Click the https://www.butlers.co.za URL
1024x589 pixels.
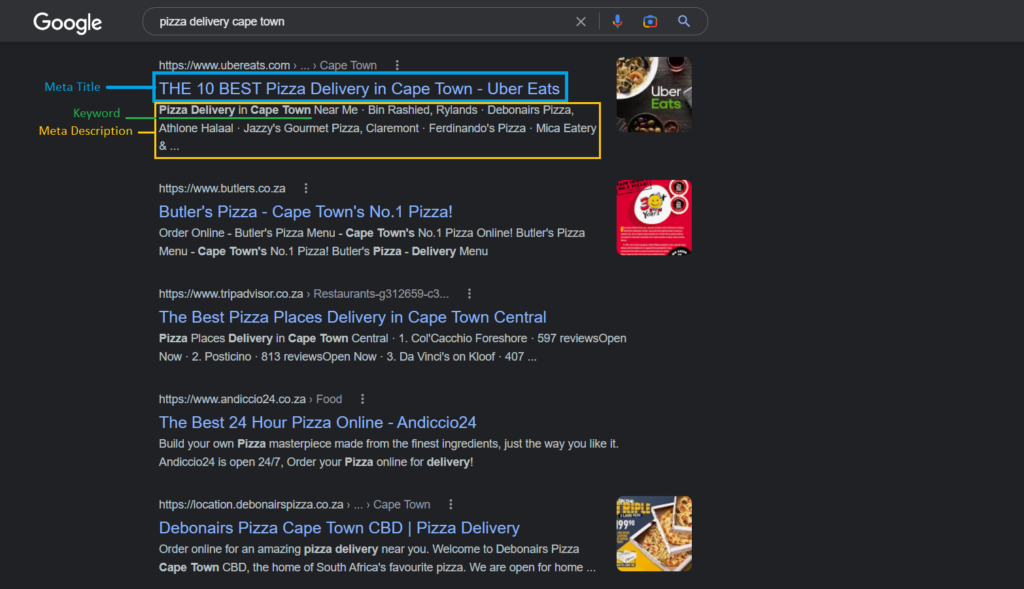point(222,188)
